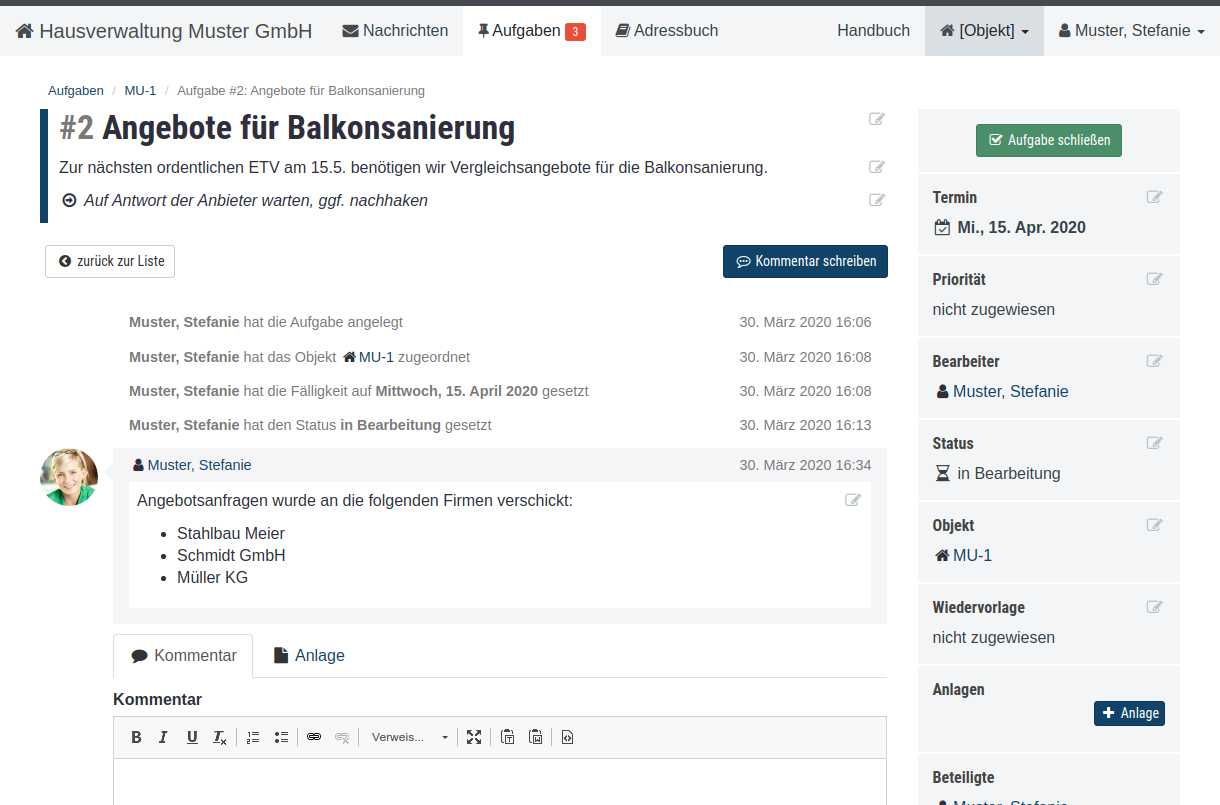Toggle bold formatting in comment editor
1220x805 pixels.
coord(137,737)
